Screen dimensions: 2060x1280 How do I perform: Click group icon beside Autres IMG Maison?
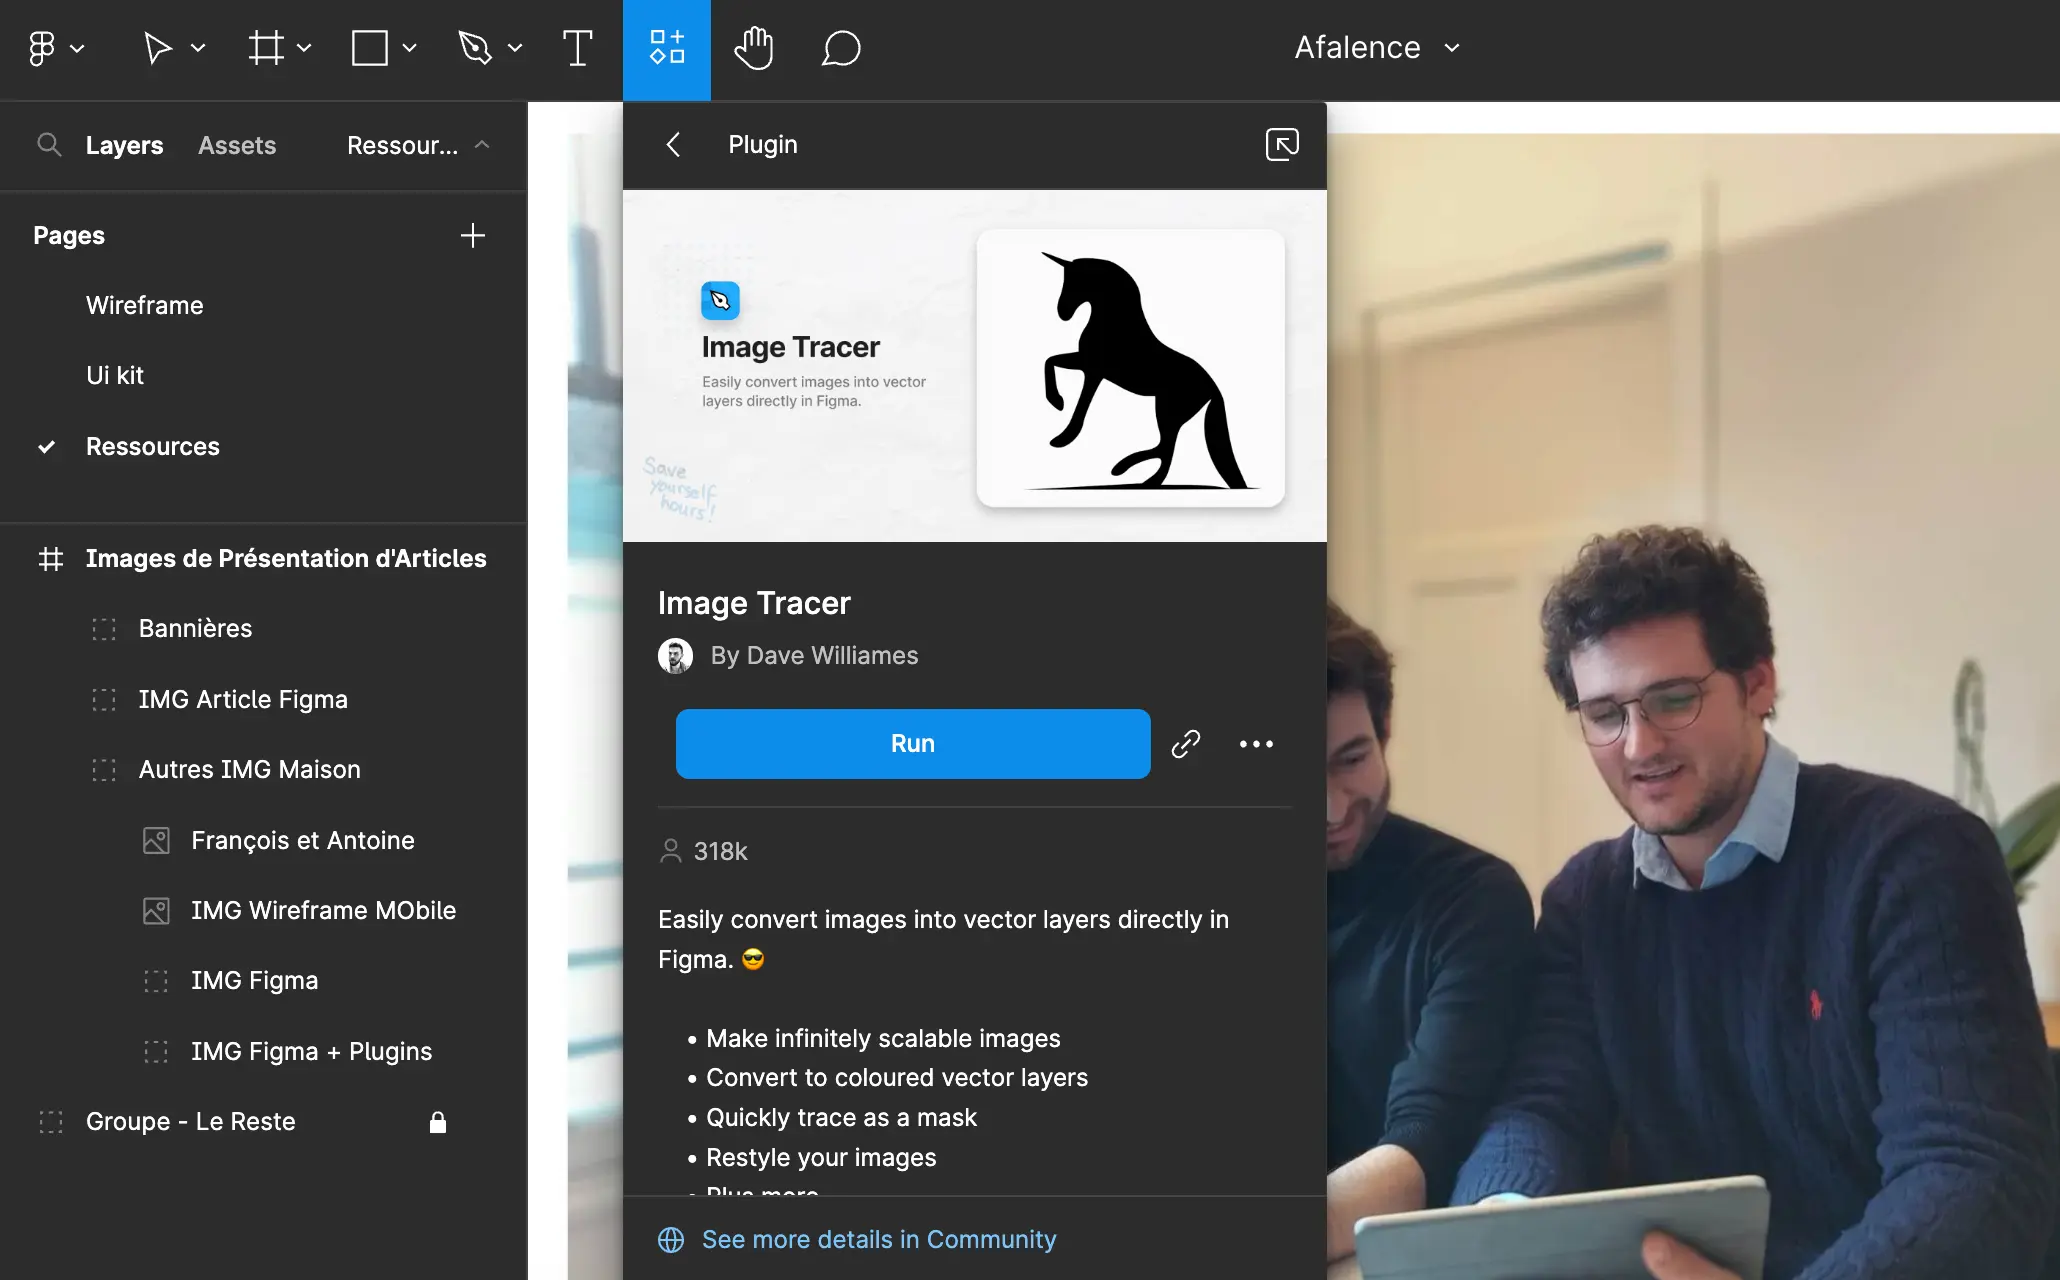click(x=104, y=769)
